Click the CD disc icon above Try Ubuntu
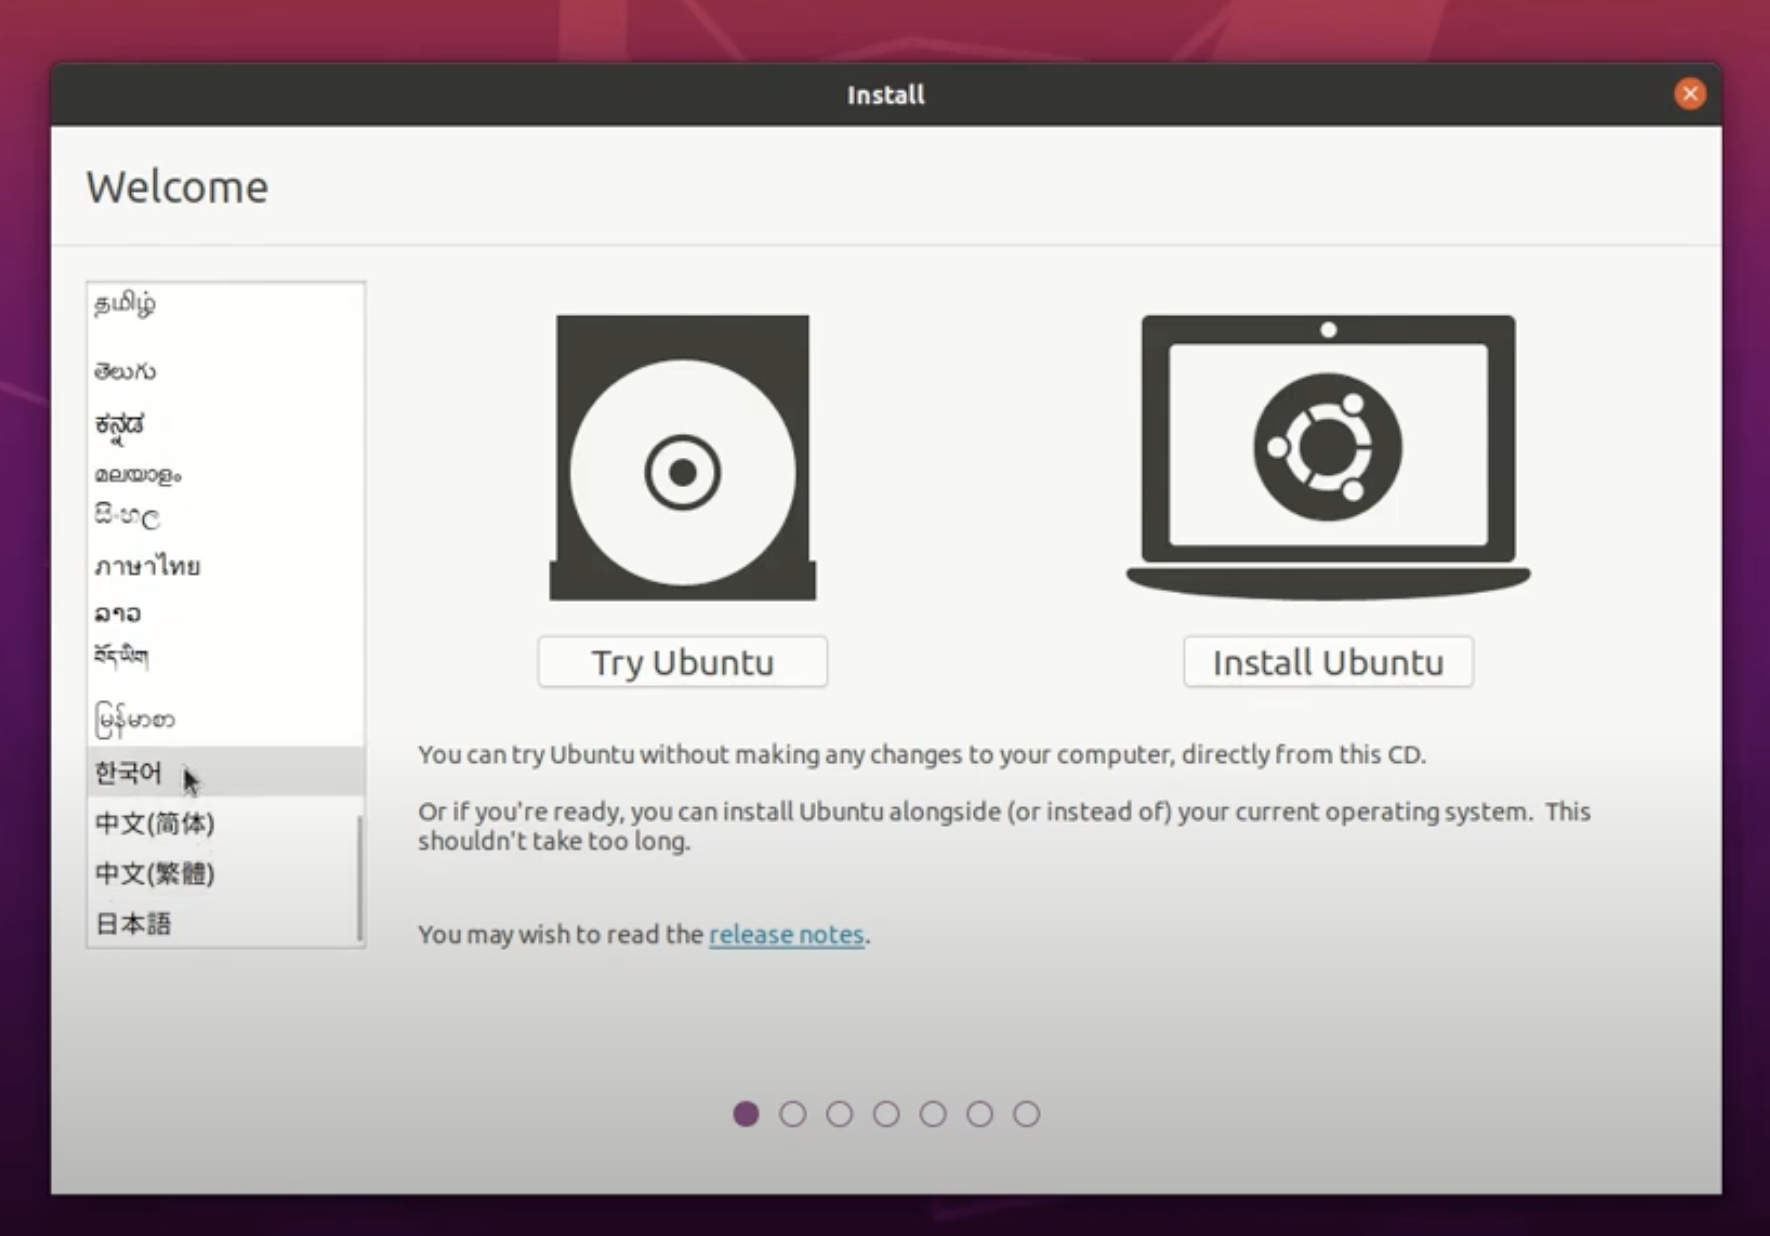Image resolution: width=1770 pixels, height=1236 pixels. (x=683, y=458)
